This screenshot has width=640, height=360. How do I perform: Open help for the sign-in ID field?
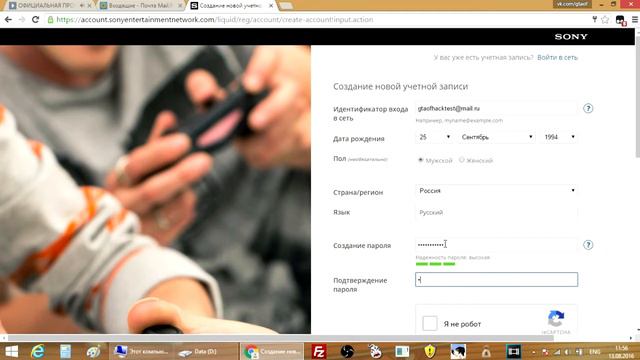588,108
